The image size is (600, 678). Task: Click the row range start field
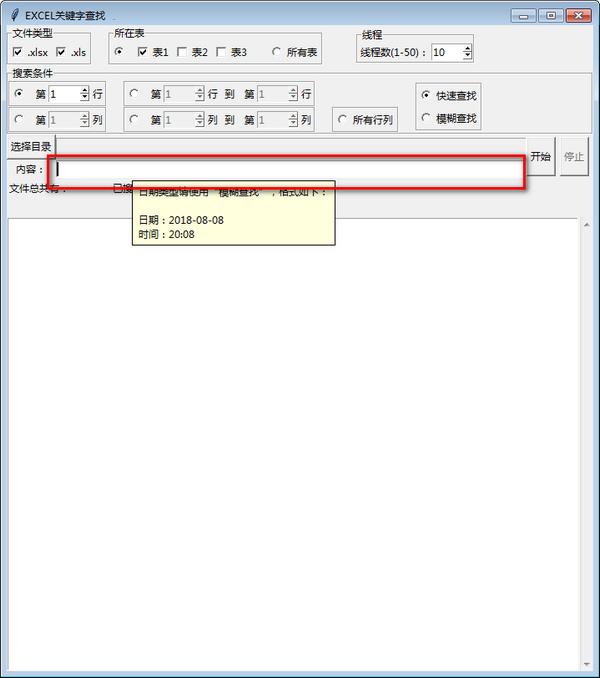pos(179,94)
